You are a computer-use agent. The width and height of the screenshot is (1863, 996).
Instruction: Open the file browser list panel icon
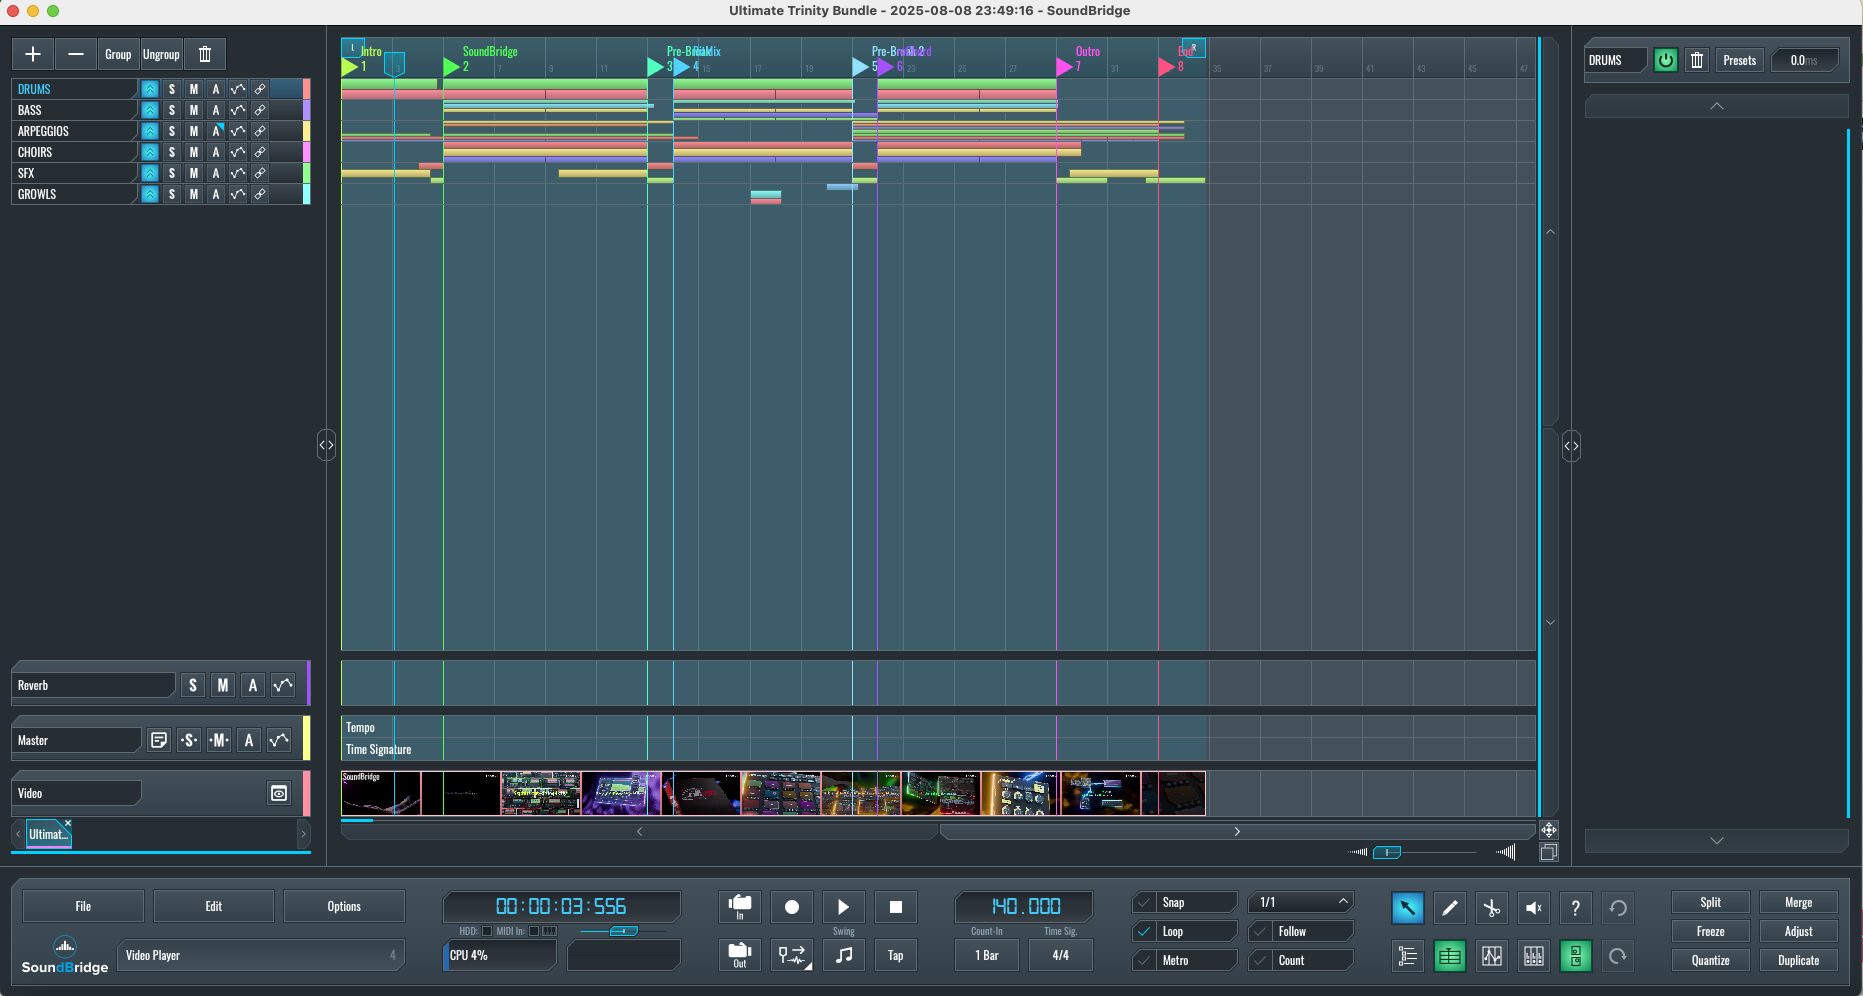1407,957
